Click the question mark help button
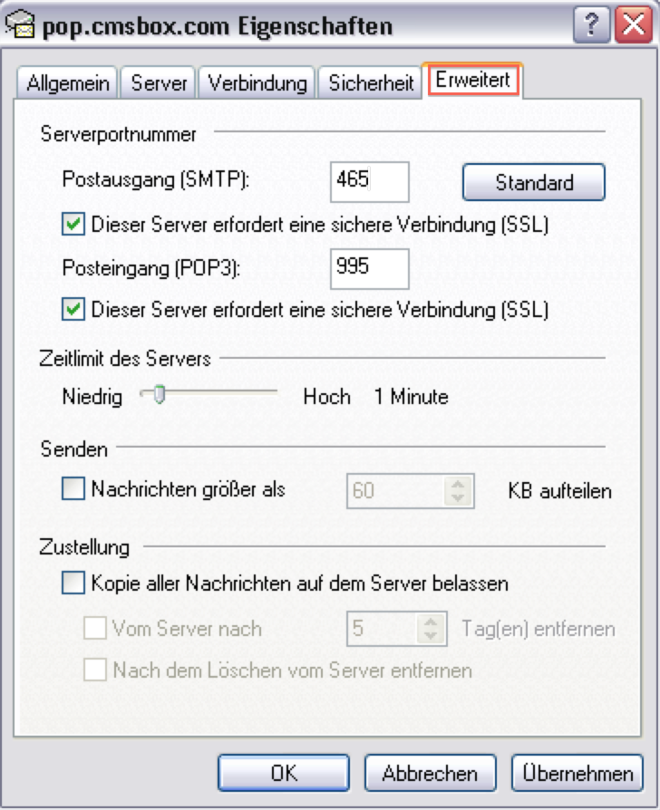The width and height of the screenshot is (660, 810). coord(591,27)
